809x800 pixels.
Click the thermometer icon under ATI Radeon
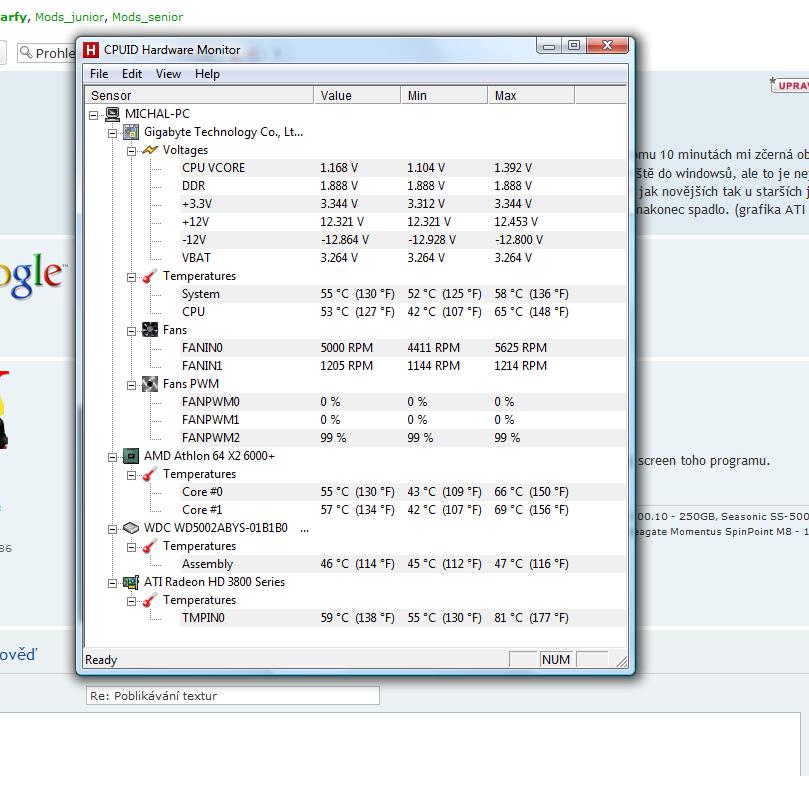pos(150,600)
